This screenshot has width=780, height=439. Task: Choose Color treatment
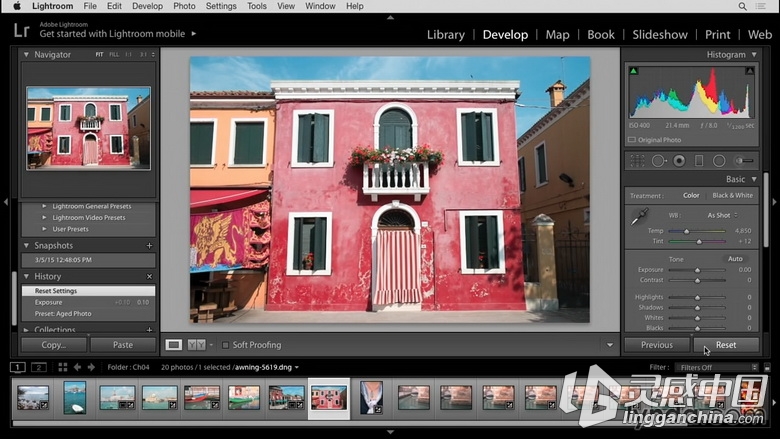point(691,195)
